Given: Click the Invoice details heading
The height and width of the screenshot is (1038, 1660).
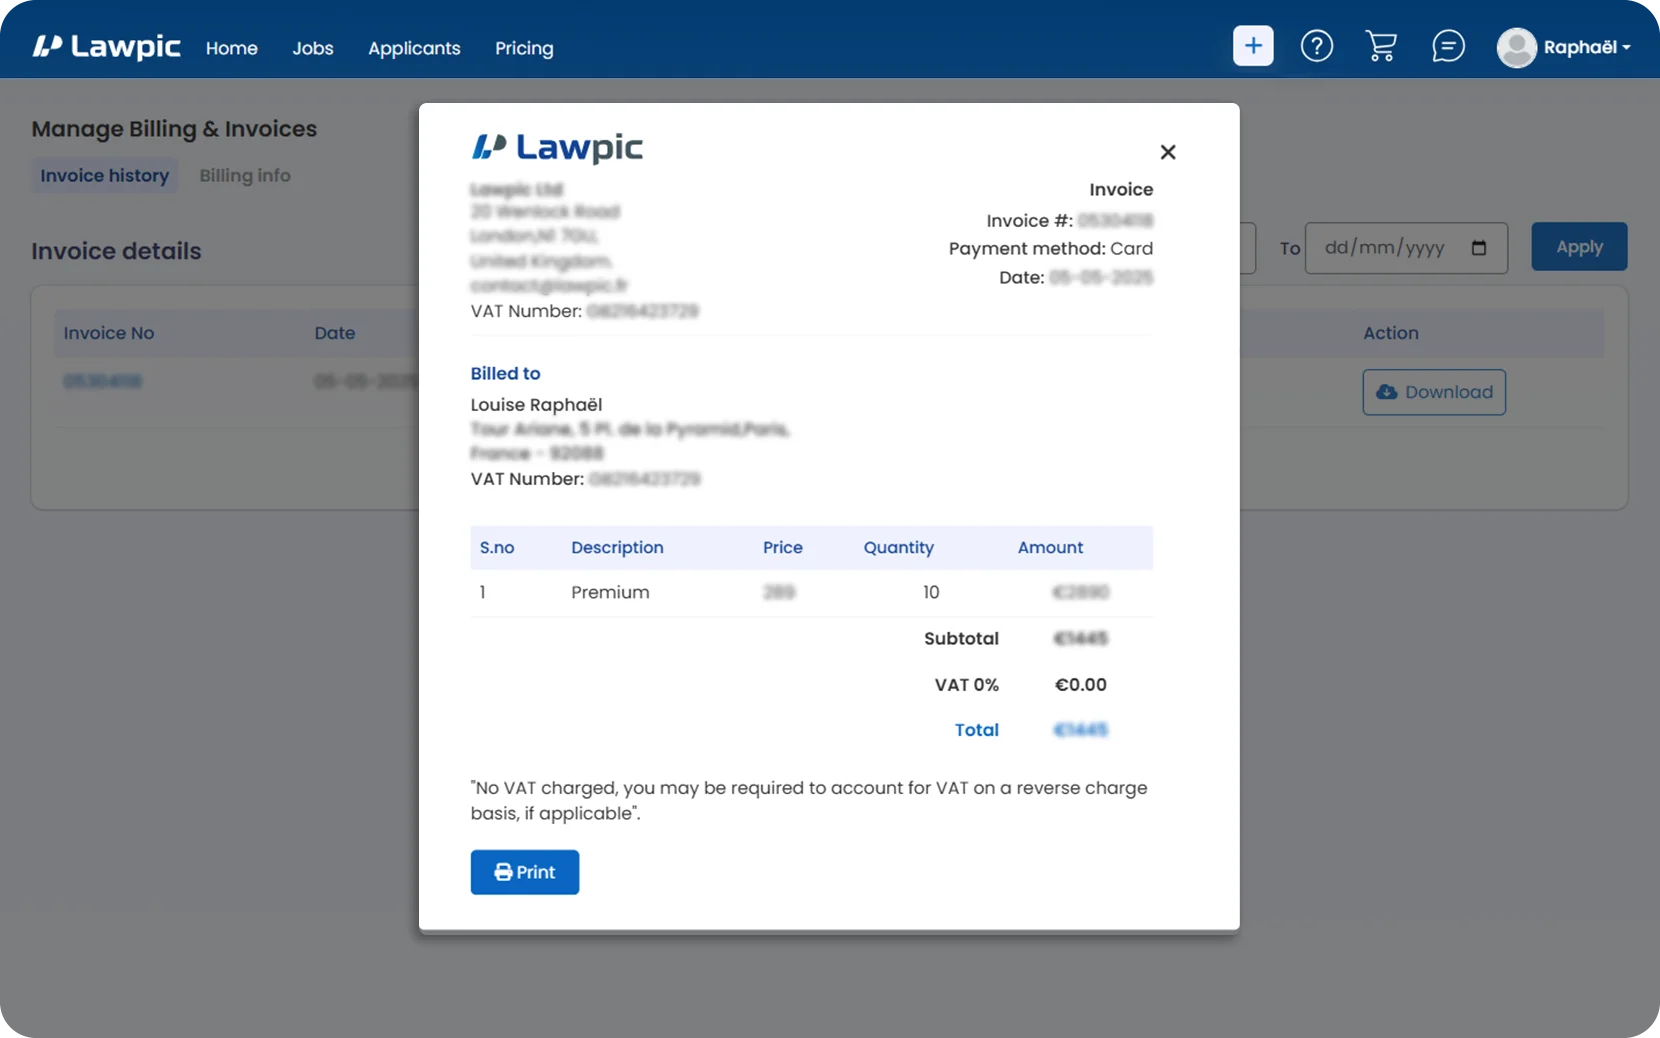Looking at the screenshot, I should pyautogui.click(x=116, y=251).
